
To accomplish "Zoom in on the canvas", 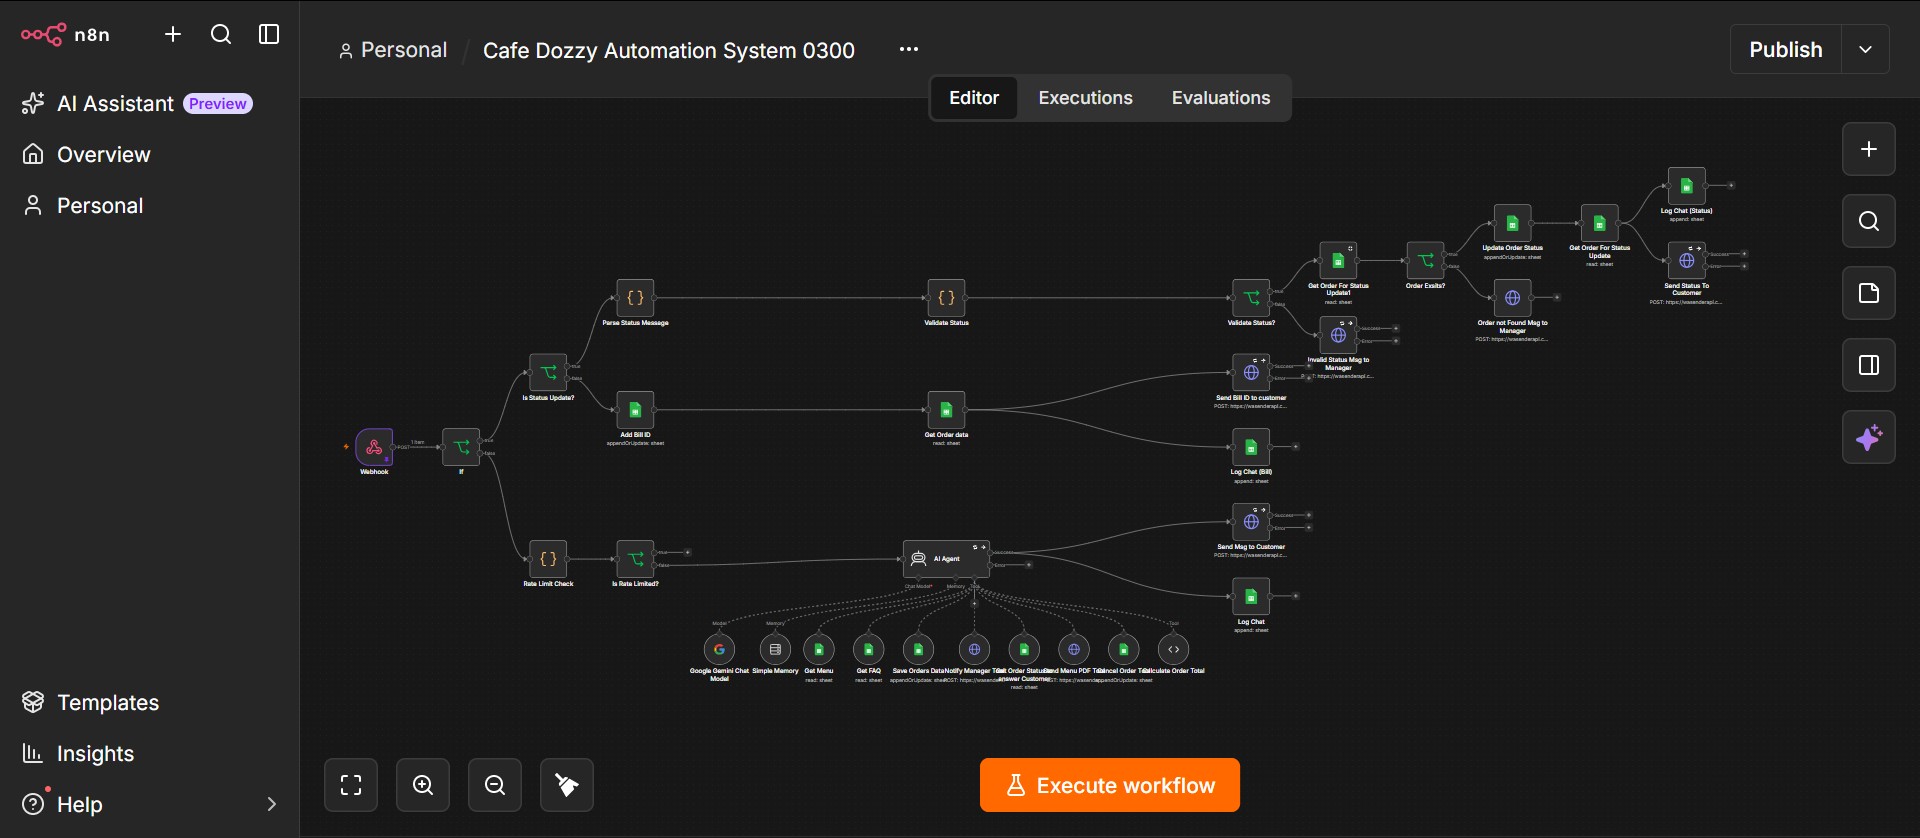I will 423,785.
